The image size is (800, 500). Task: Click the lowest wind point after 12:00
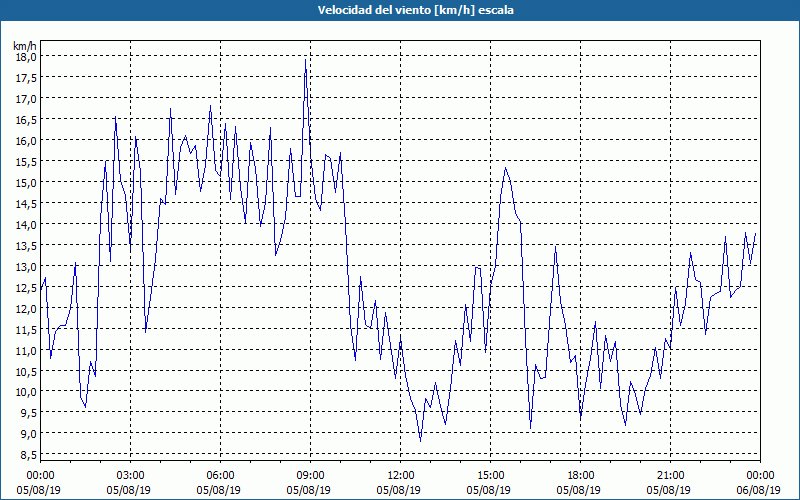tap(420, 440)
